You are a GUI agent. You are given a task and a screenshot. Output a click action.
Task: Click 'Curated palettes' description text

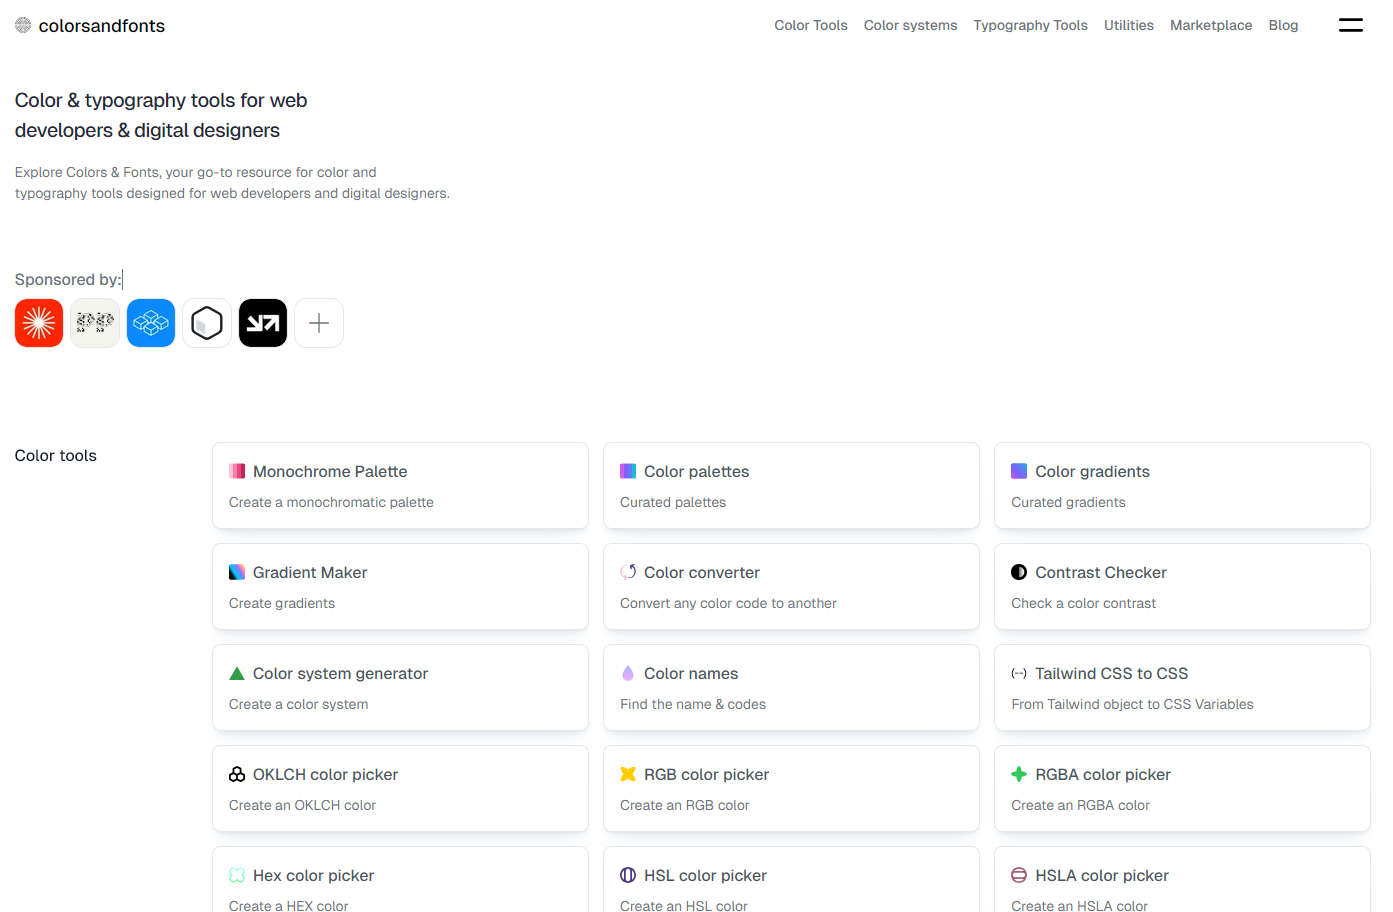(x=673, y=502)
